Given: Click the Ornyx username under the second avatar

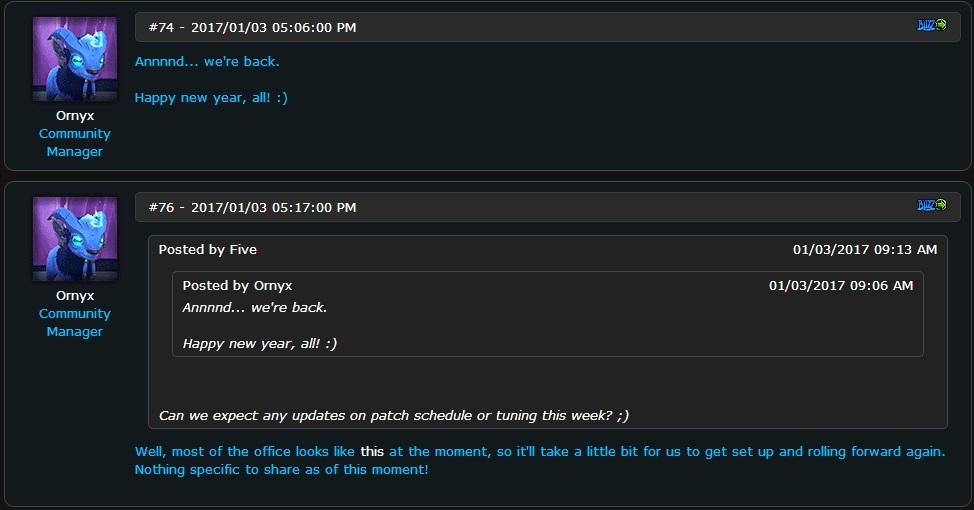Looking at the screenshot, I should click(x=75, y=295).
